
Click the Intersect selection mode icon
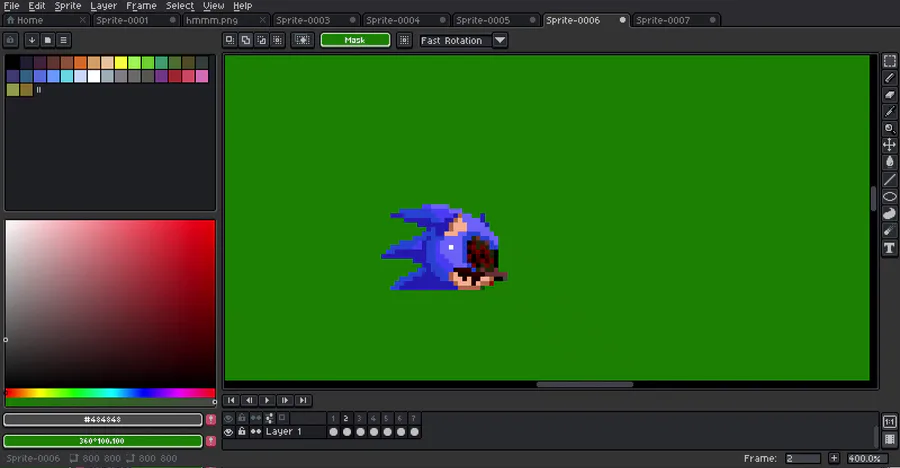(x=278, y=40)
